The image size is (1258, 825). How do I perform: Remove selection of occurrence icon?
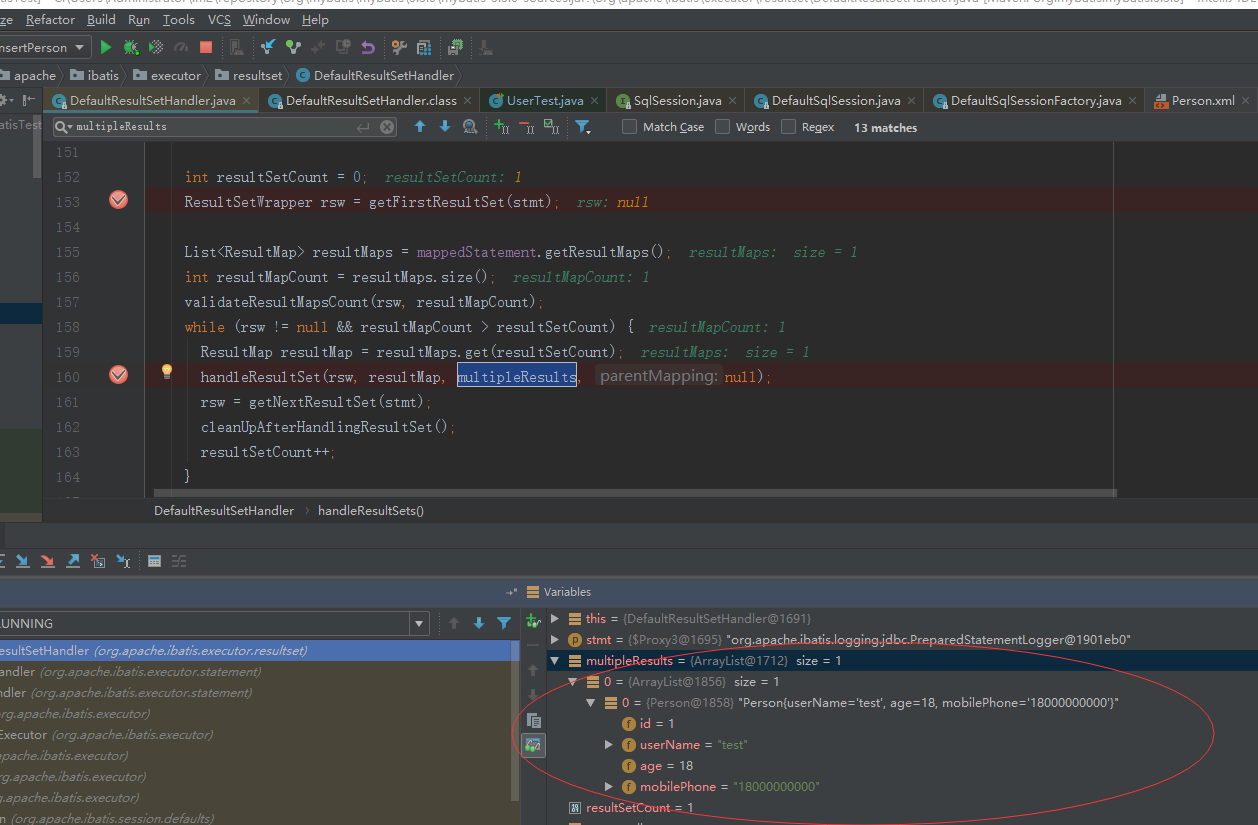tap(527, 127)
